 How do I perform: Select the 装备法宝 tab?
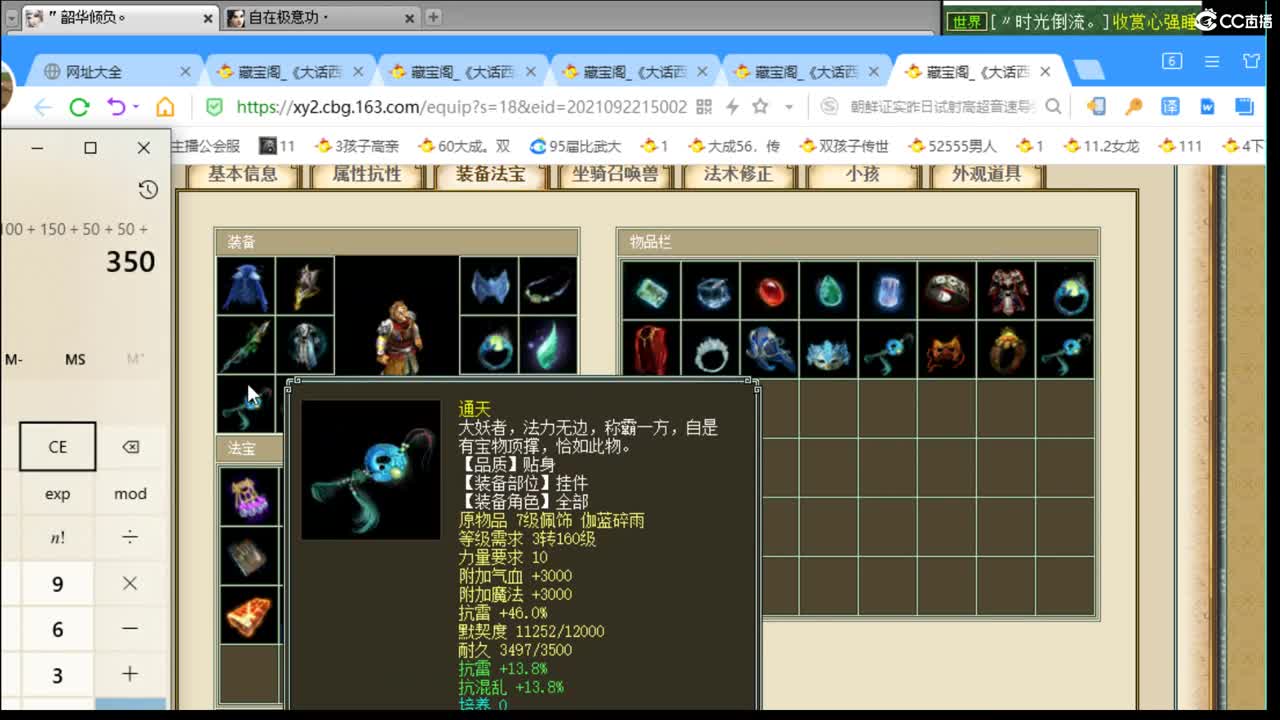pyautogui.click(x=490, y=174)
